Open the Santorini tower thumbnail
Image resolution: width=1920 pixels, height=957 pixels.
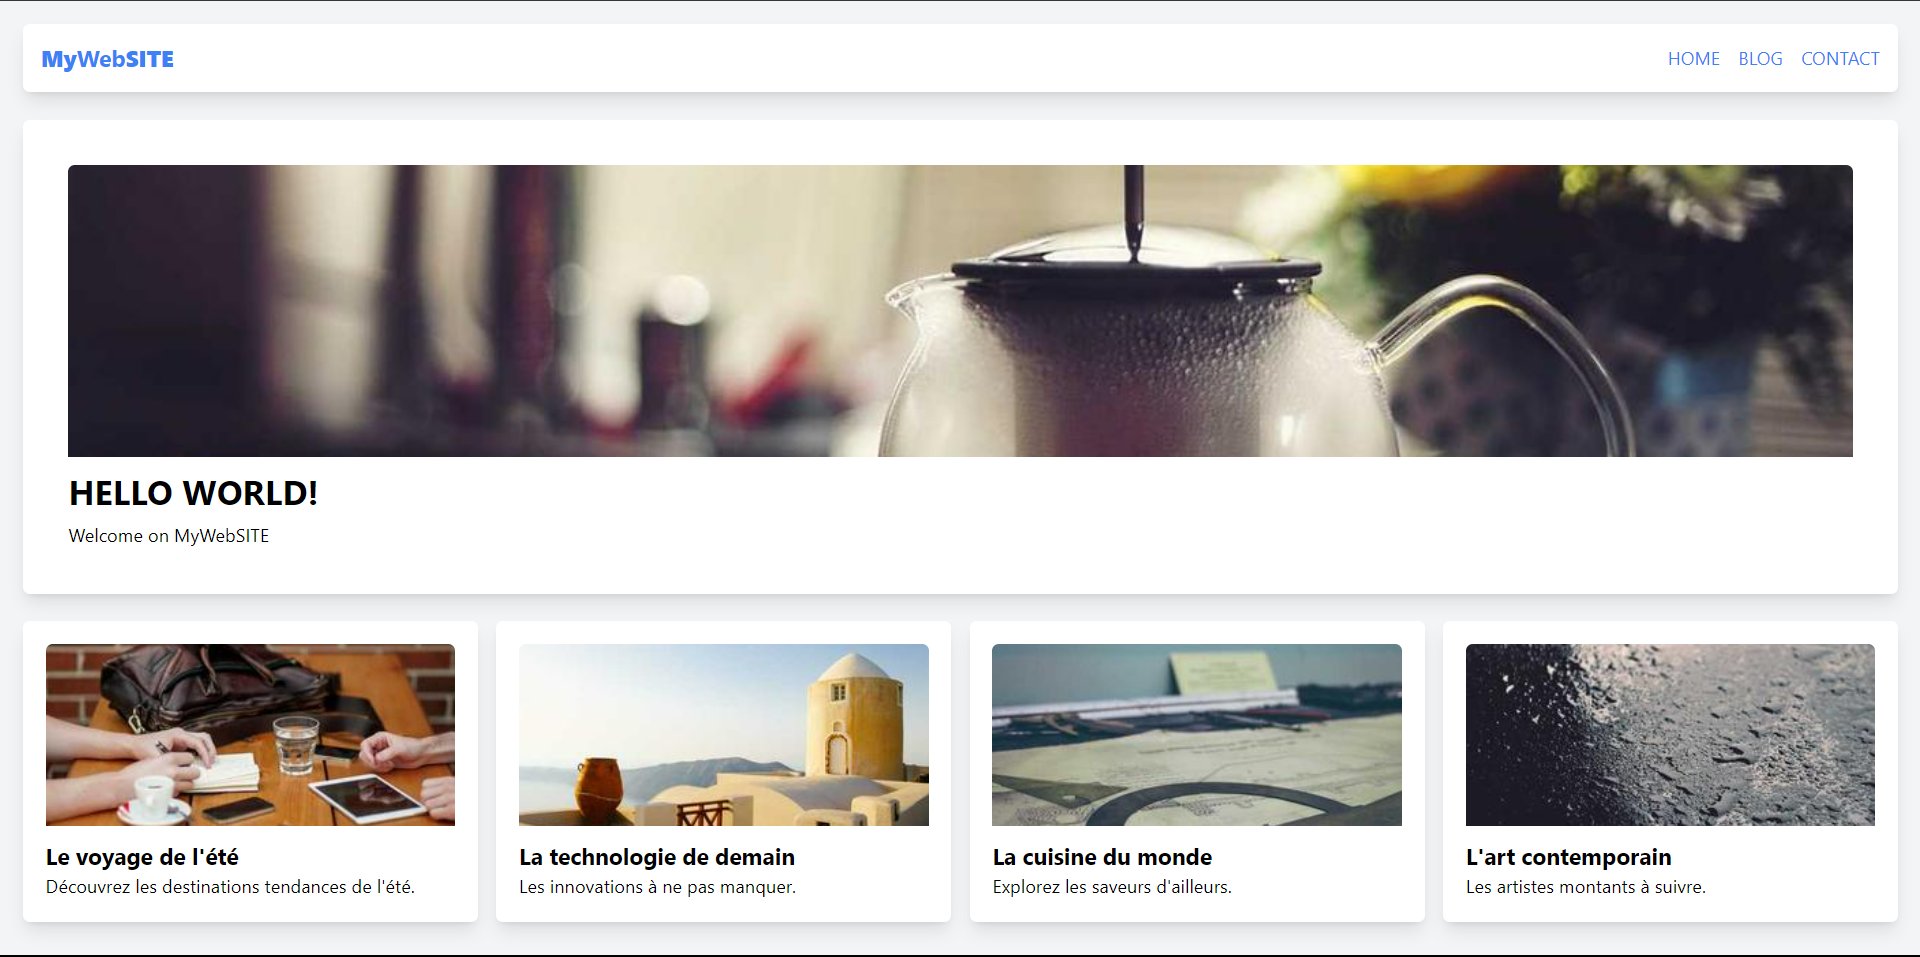coord(724,735)
